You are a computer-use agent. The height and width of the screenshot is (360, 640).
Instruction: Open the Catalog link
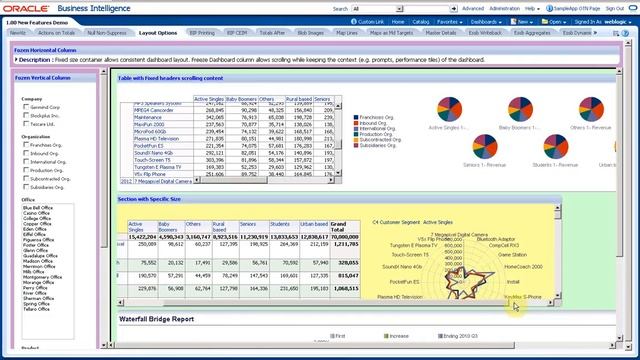click(420, 22)
